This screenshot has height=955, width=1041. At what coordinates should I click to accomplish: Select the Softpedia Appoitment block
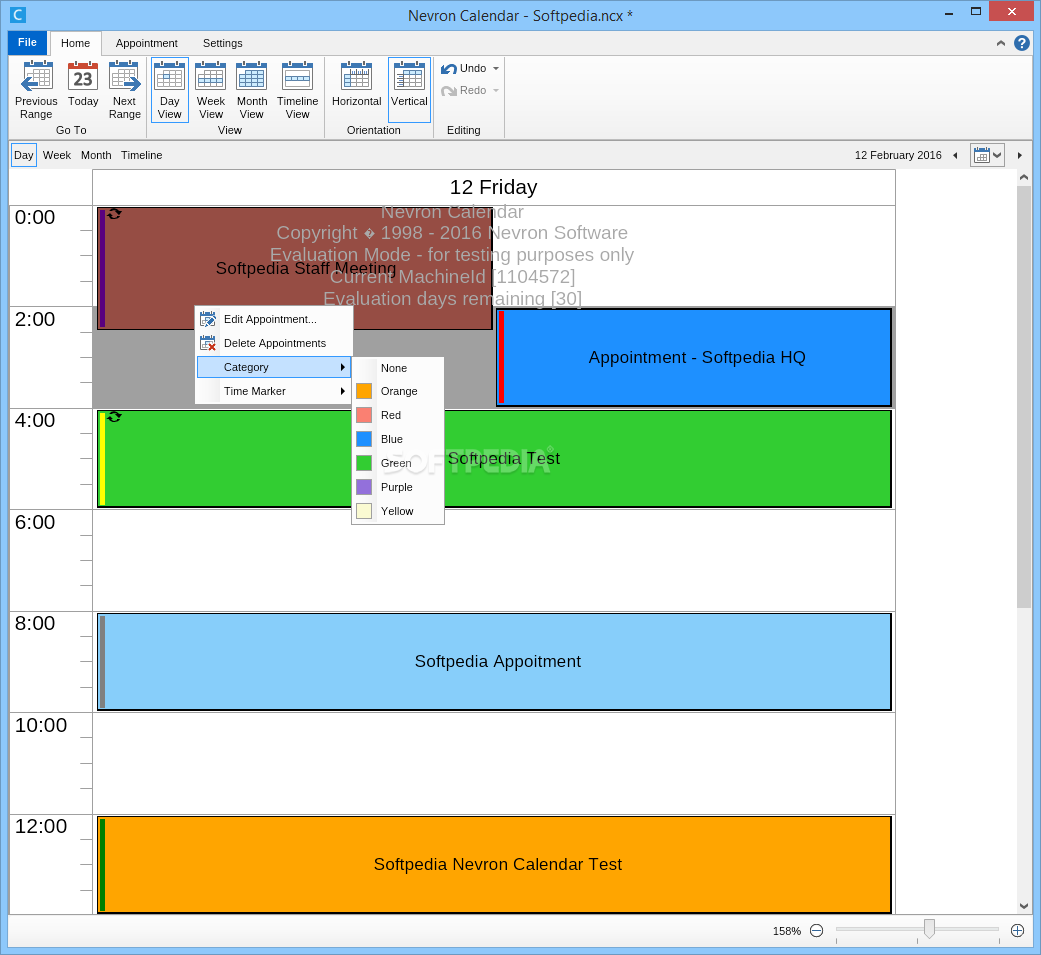pyautogui.click(x=494, y=661)
